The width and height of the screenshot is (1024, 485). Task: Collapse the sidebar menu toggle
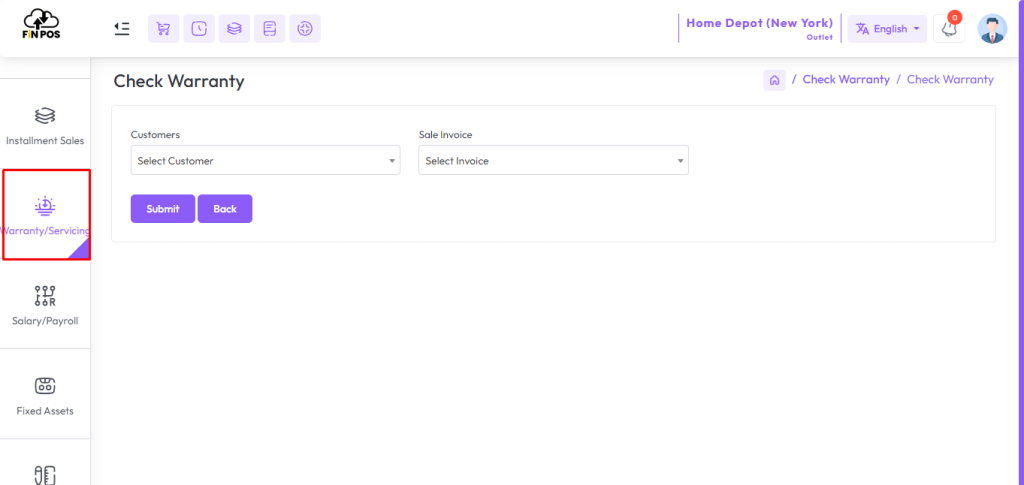[x=121, y=29]
